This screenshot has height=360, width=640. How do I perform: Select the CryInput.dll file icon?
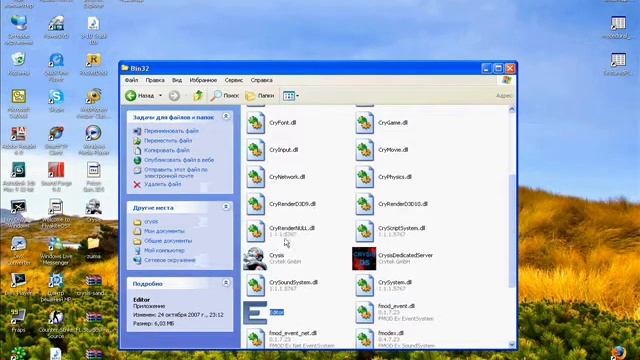click(256, 150)
